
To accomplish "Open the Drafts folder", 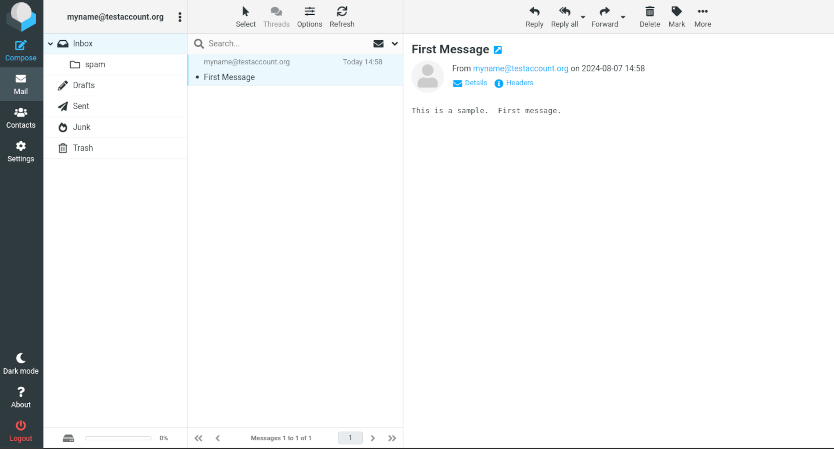I will (x=84, y=85).
